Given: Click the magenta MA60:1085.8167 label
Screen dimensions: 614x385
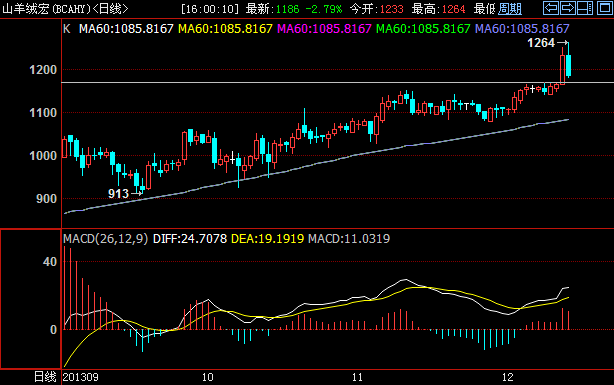Looking at the screenshot, I should [x=324, y=29].
